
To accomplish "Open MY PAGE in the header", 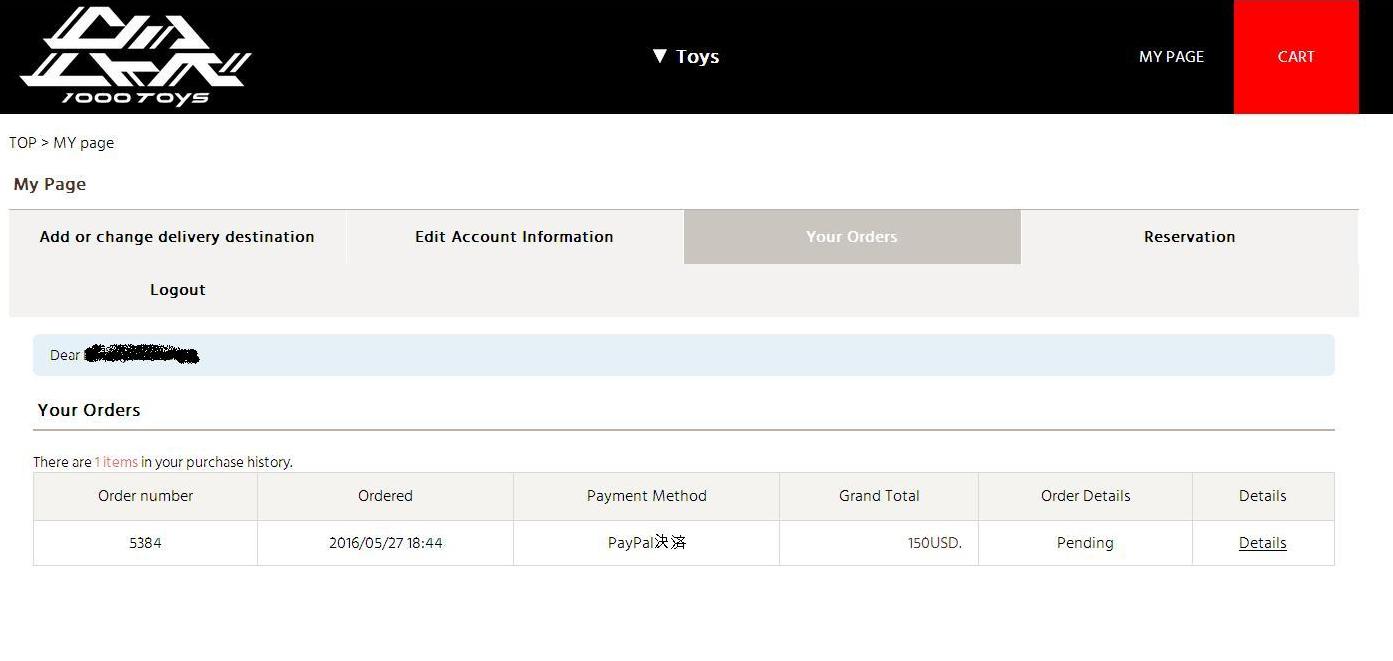I will click(1171, 57).
